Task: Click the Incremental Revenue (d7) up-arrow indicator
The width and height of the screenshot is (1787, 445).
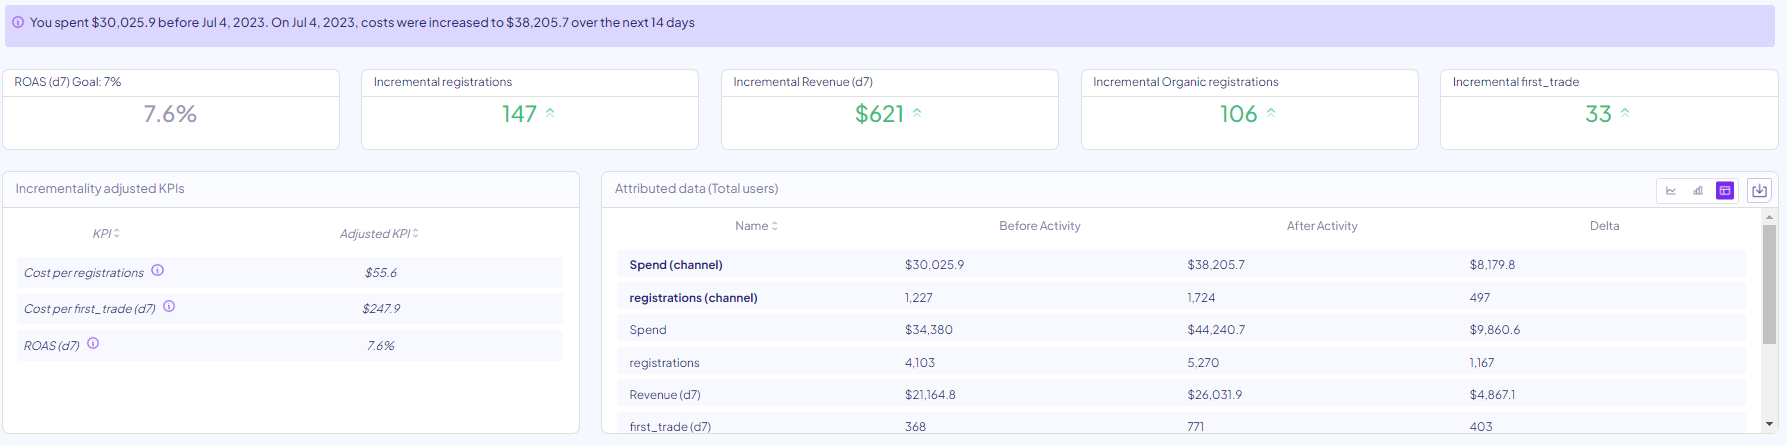Action: pos(917,113)
